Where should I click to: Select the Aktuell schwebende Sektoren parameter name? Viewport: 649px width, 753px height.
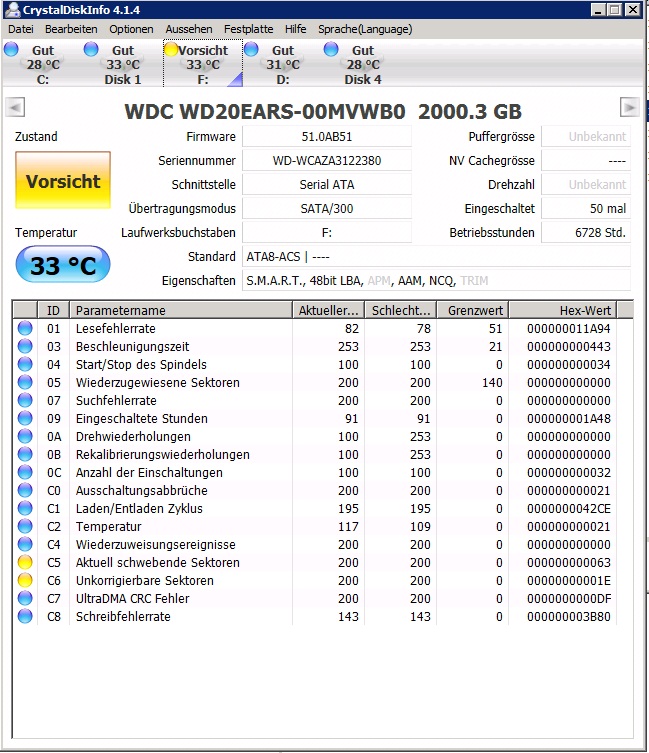click(x=158, y=562)
